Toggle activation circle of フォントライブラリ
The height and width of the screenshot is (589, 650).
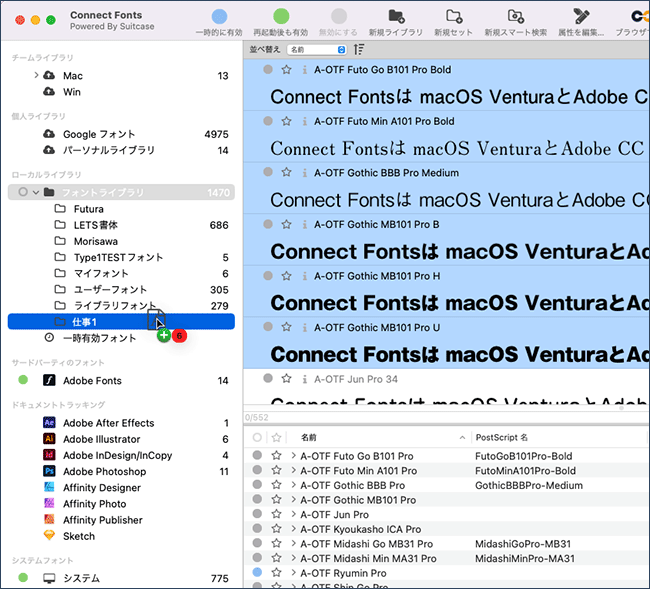pos(23,192)
